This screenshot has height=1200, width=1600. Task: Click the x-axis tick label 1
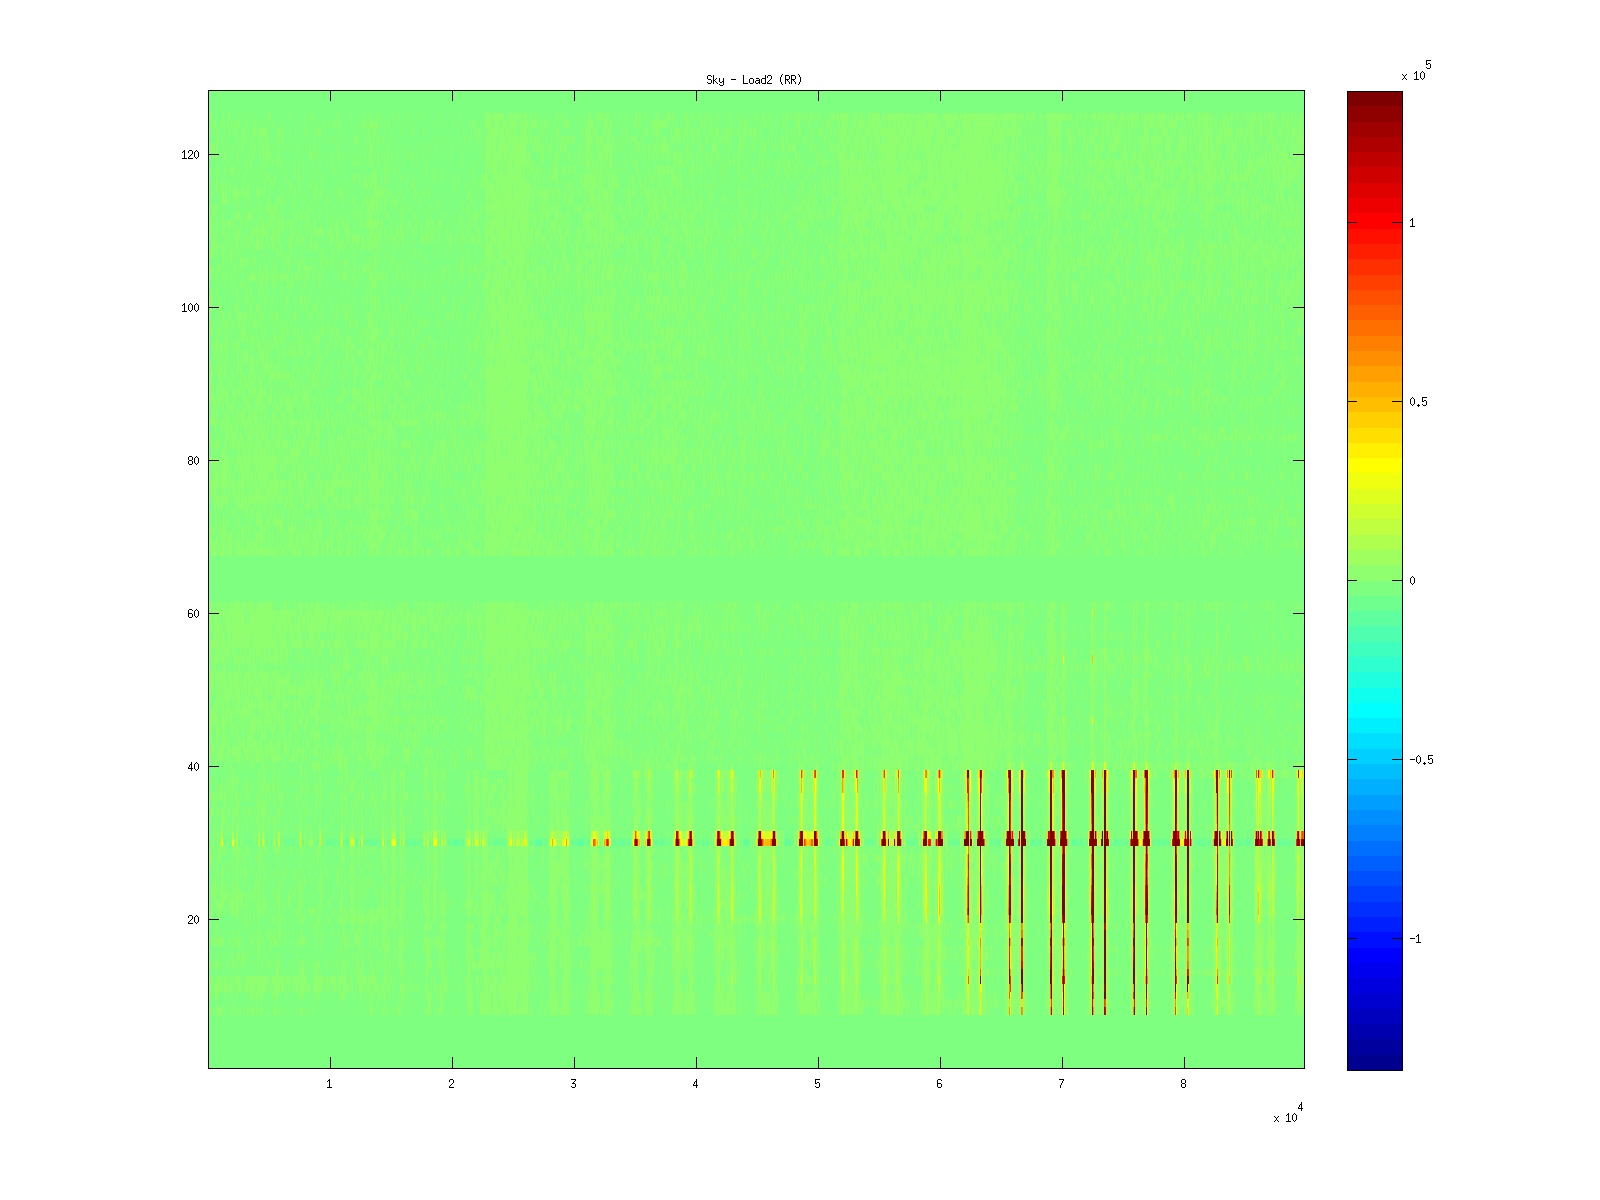(330, 1084)
